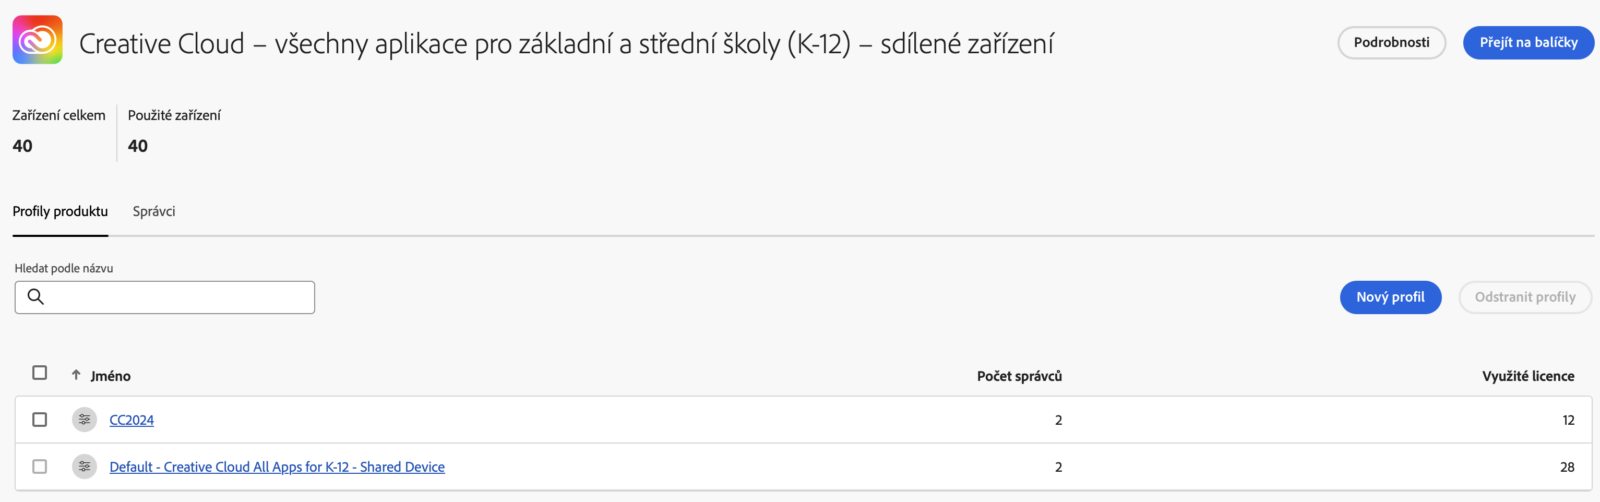The image size is (1600, 502).
Task: Switch to the Správci tab
Action: pos(154,212)
